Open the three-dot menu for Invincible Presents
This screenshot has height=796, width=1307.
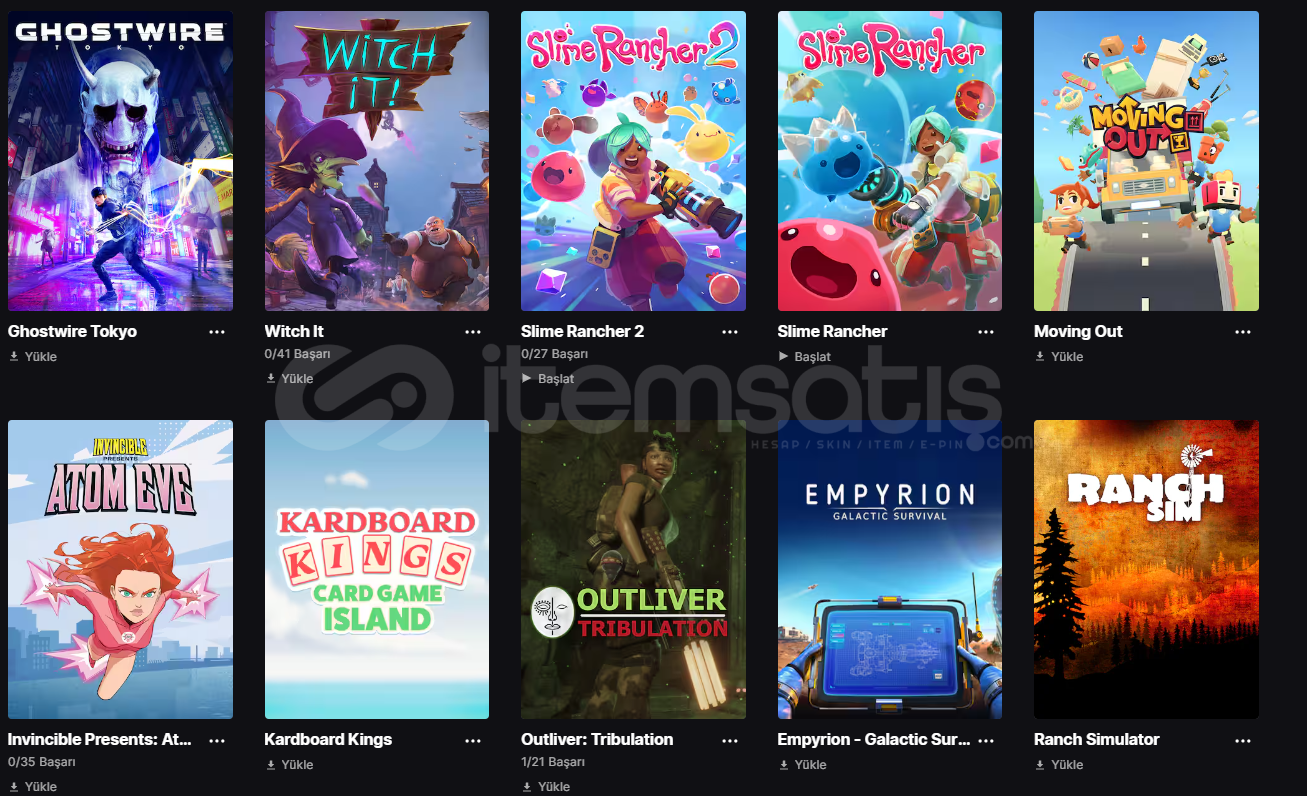pos(217,741)
